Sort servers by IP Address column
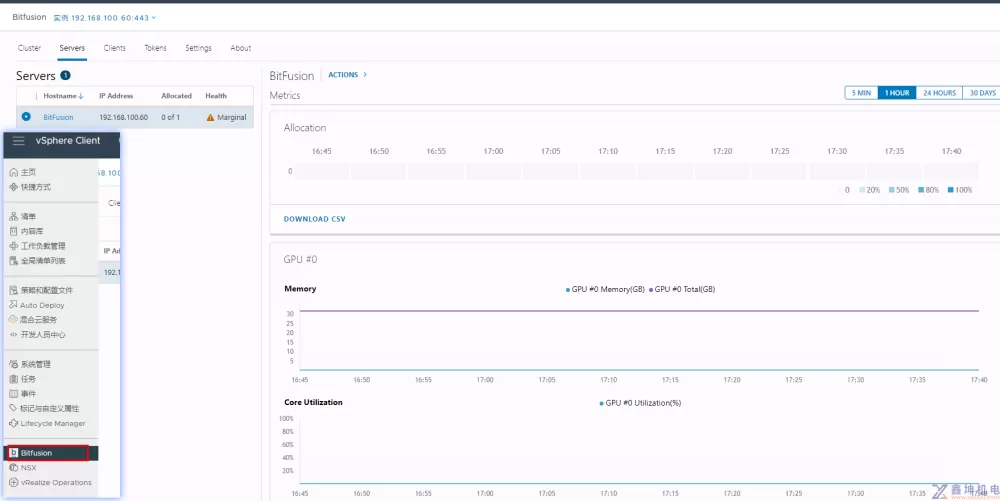Screen dimensions: 1000x501 click(116, 96)
